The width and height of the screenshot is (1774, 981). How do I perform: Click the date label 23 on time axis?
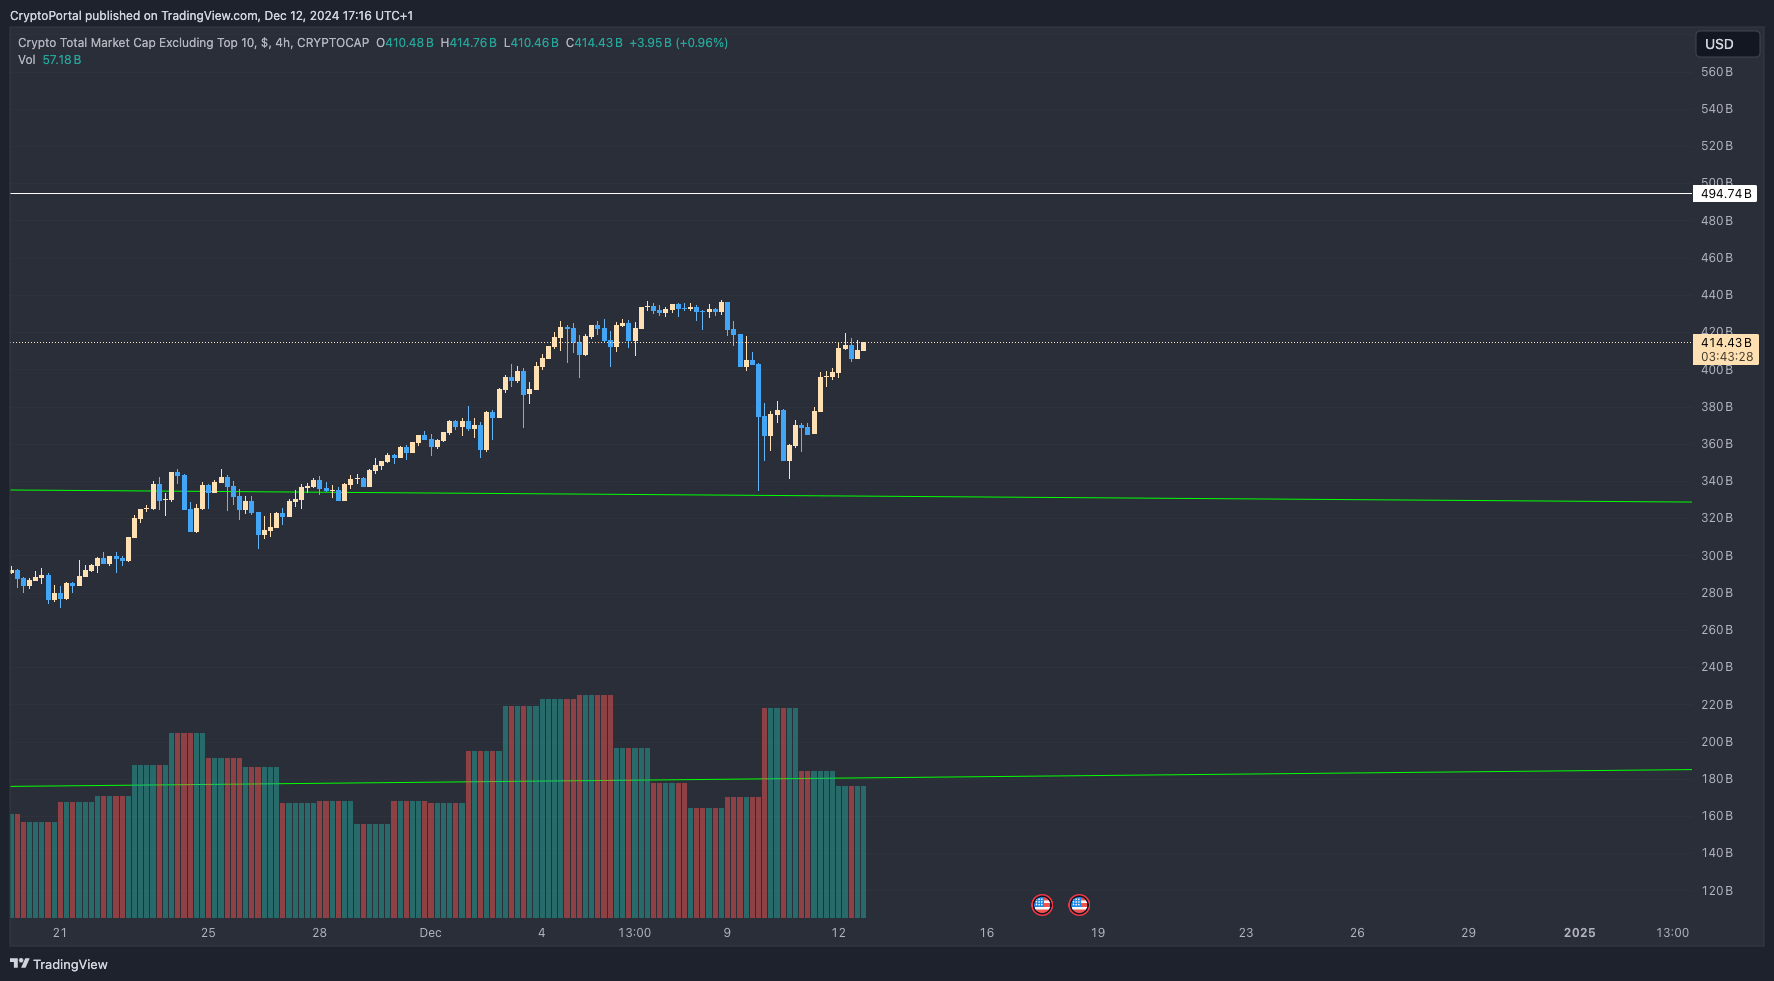coord(1246,933)
